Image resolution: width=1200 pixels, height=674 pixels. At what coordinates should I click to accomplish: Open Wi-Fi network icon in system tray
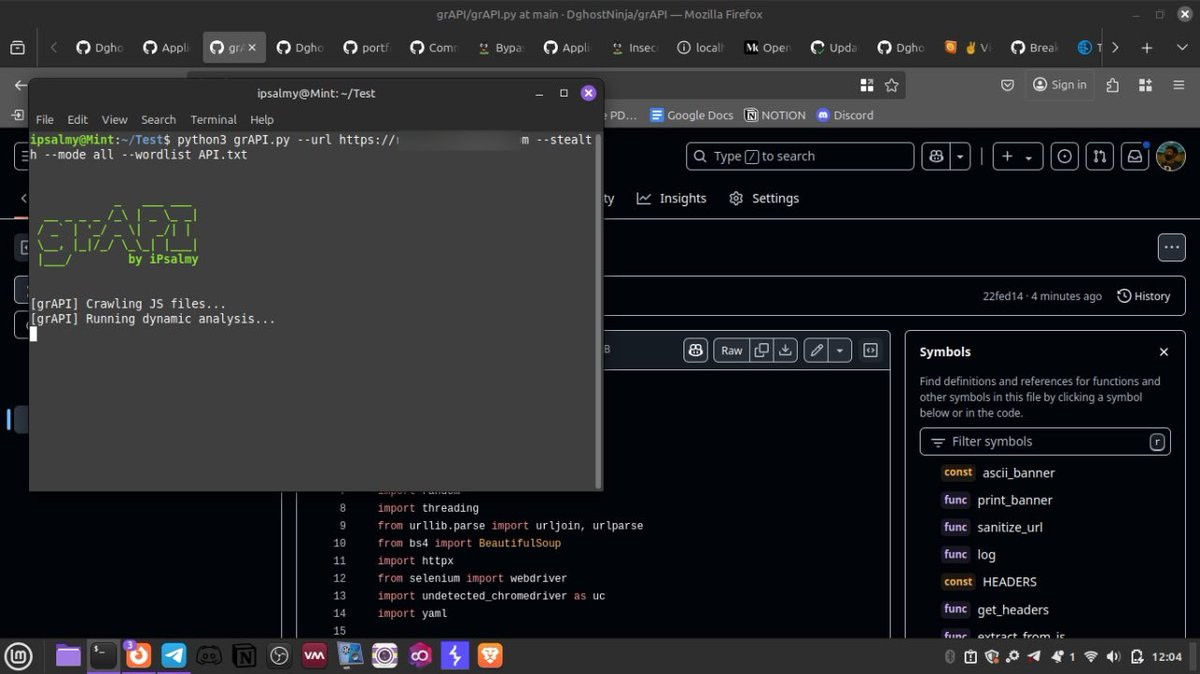coord(1090,657)
